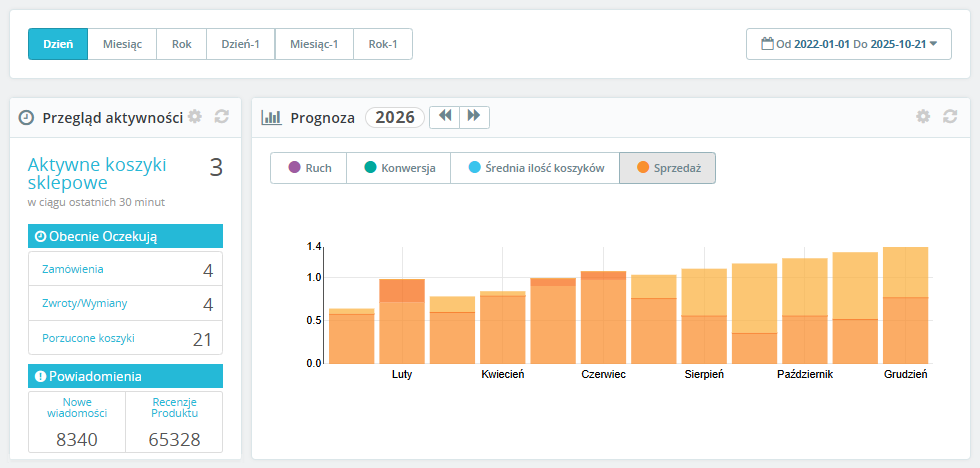Image resolution: width=980 pixels, height=468 pixels.
Task: Toggle the Ruch chart series
Action: click(308, 168)
